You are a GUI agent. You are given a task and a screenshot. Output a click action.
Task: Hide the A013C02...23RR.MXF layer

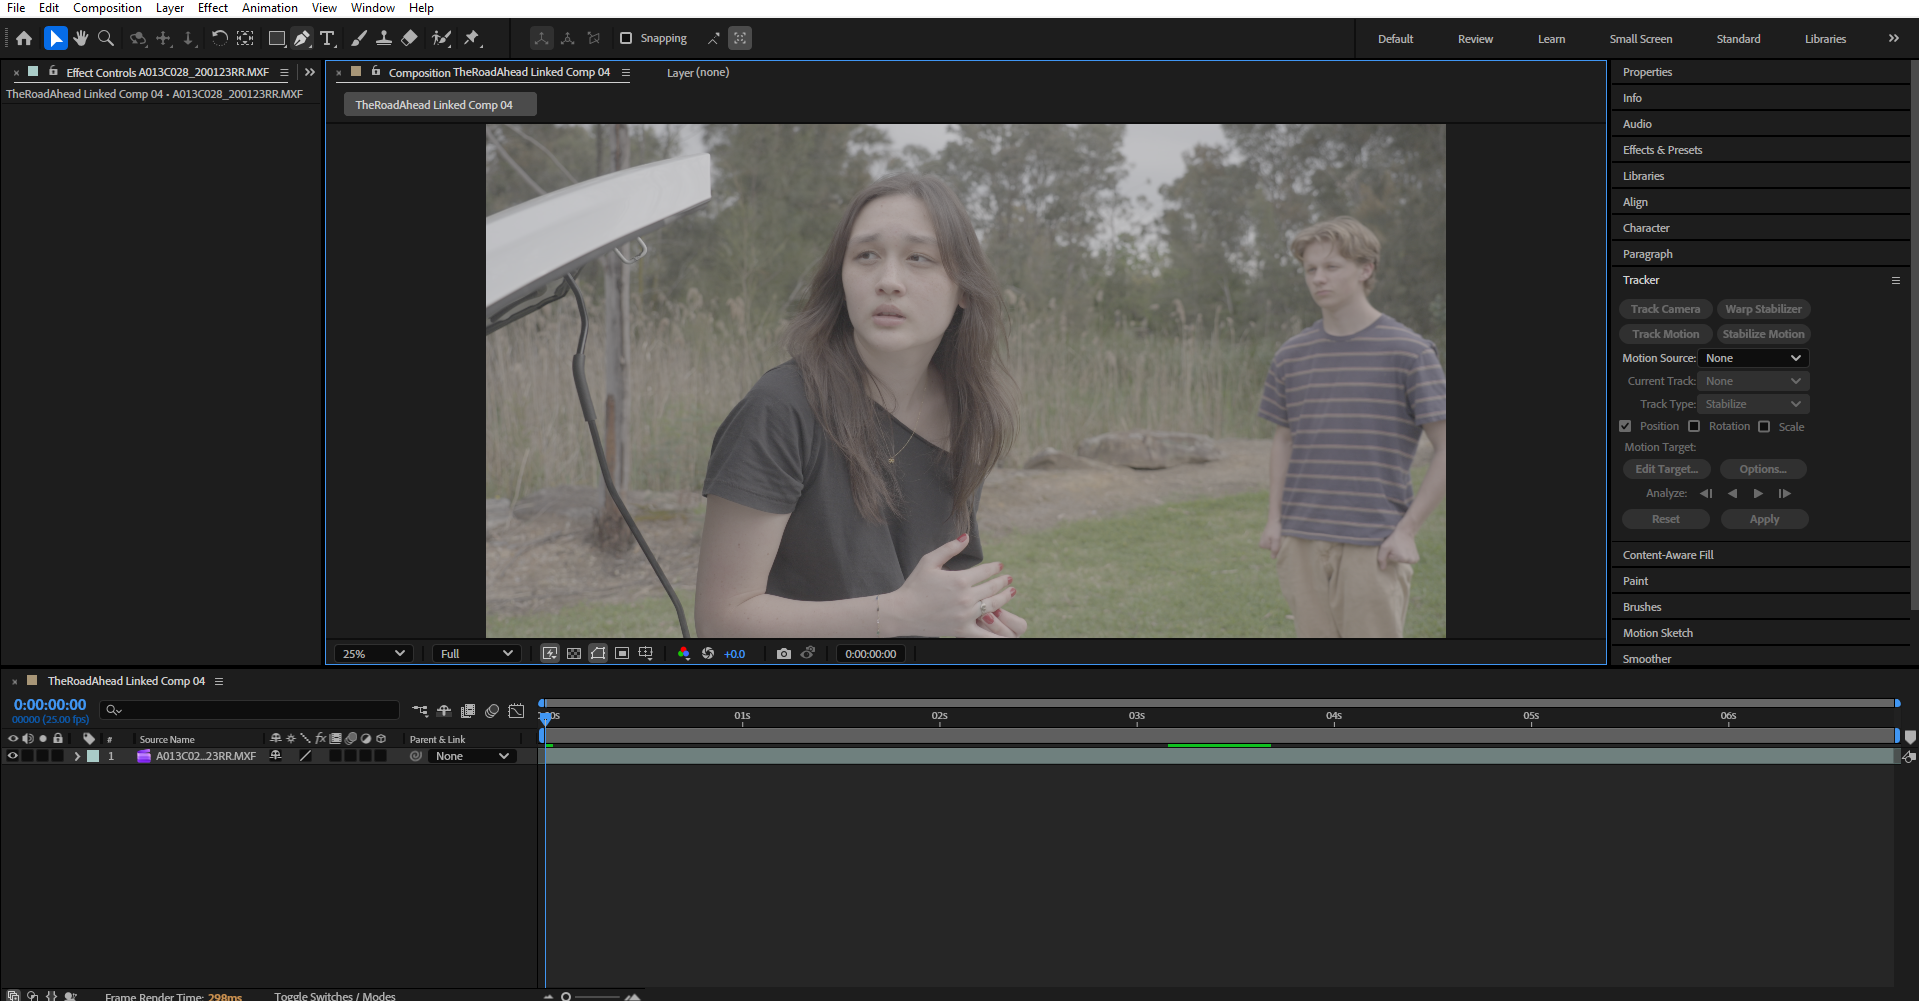(x=13, y=756)
